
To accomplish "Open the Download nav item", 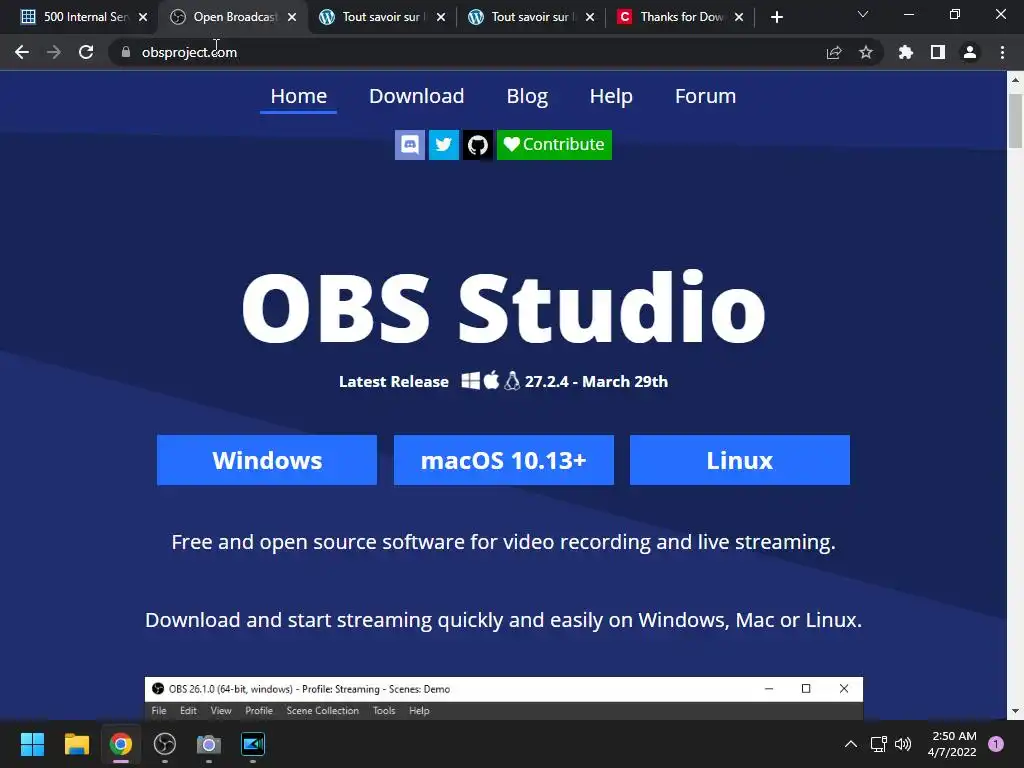I will pos(417,96).
